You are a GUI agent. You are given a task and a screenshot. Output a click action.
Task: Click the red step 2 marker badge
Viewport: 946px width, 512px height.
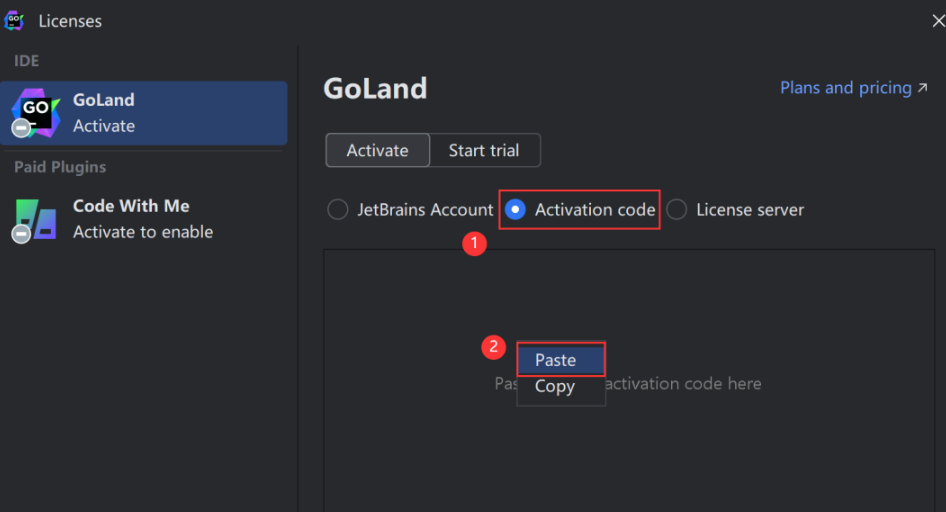(494, 347)
